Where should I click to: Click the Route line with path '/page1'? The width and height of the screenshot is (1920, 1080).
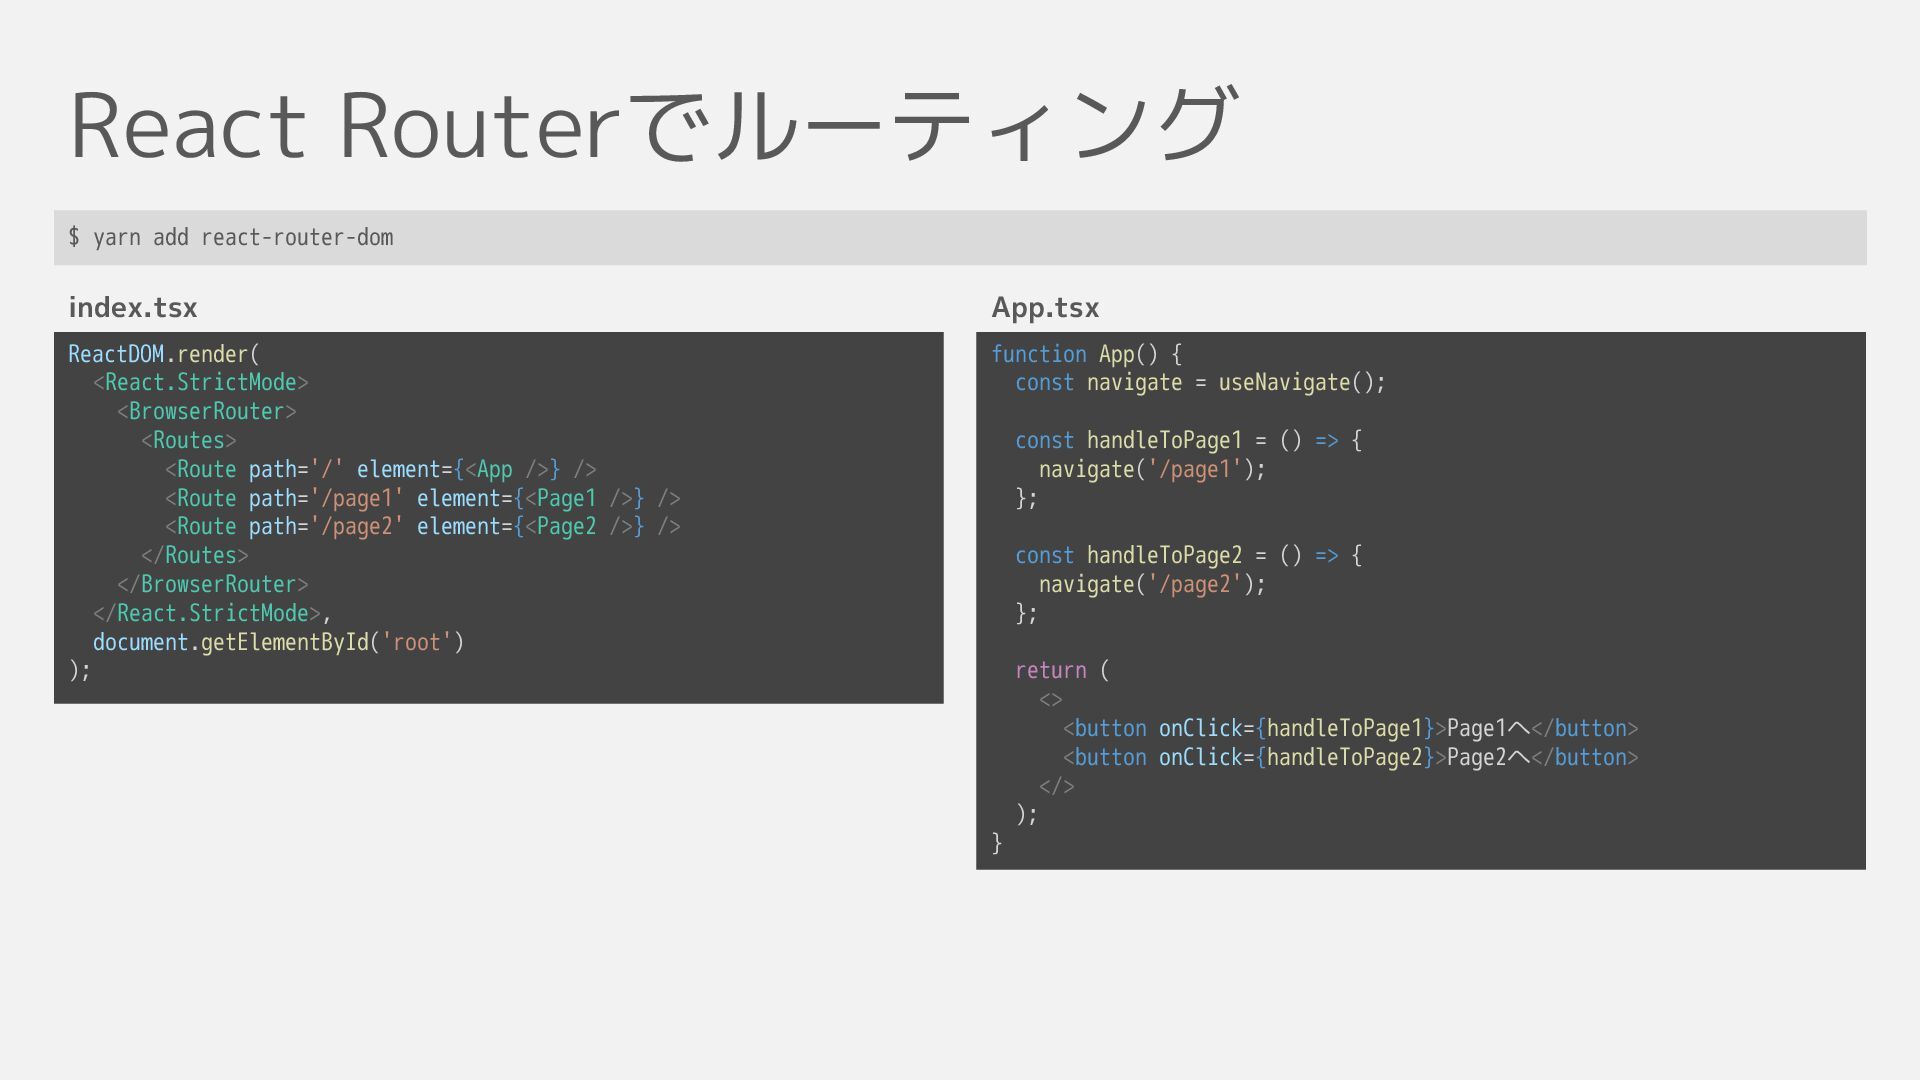click(422, 498)
